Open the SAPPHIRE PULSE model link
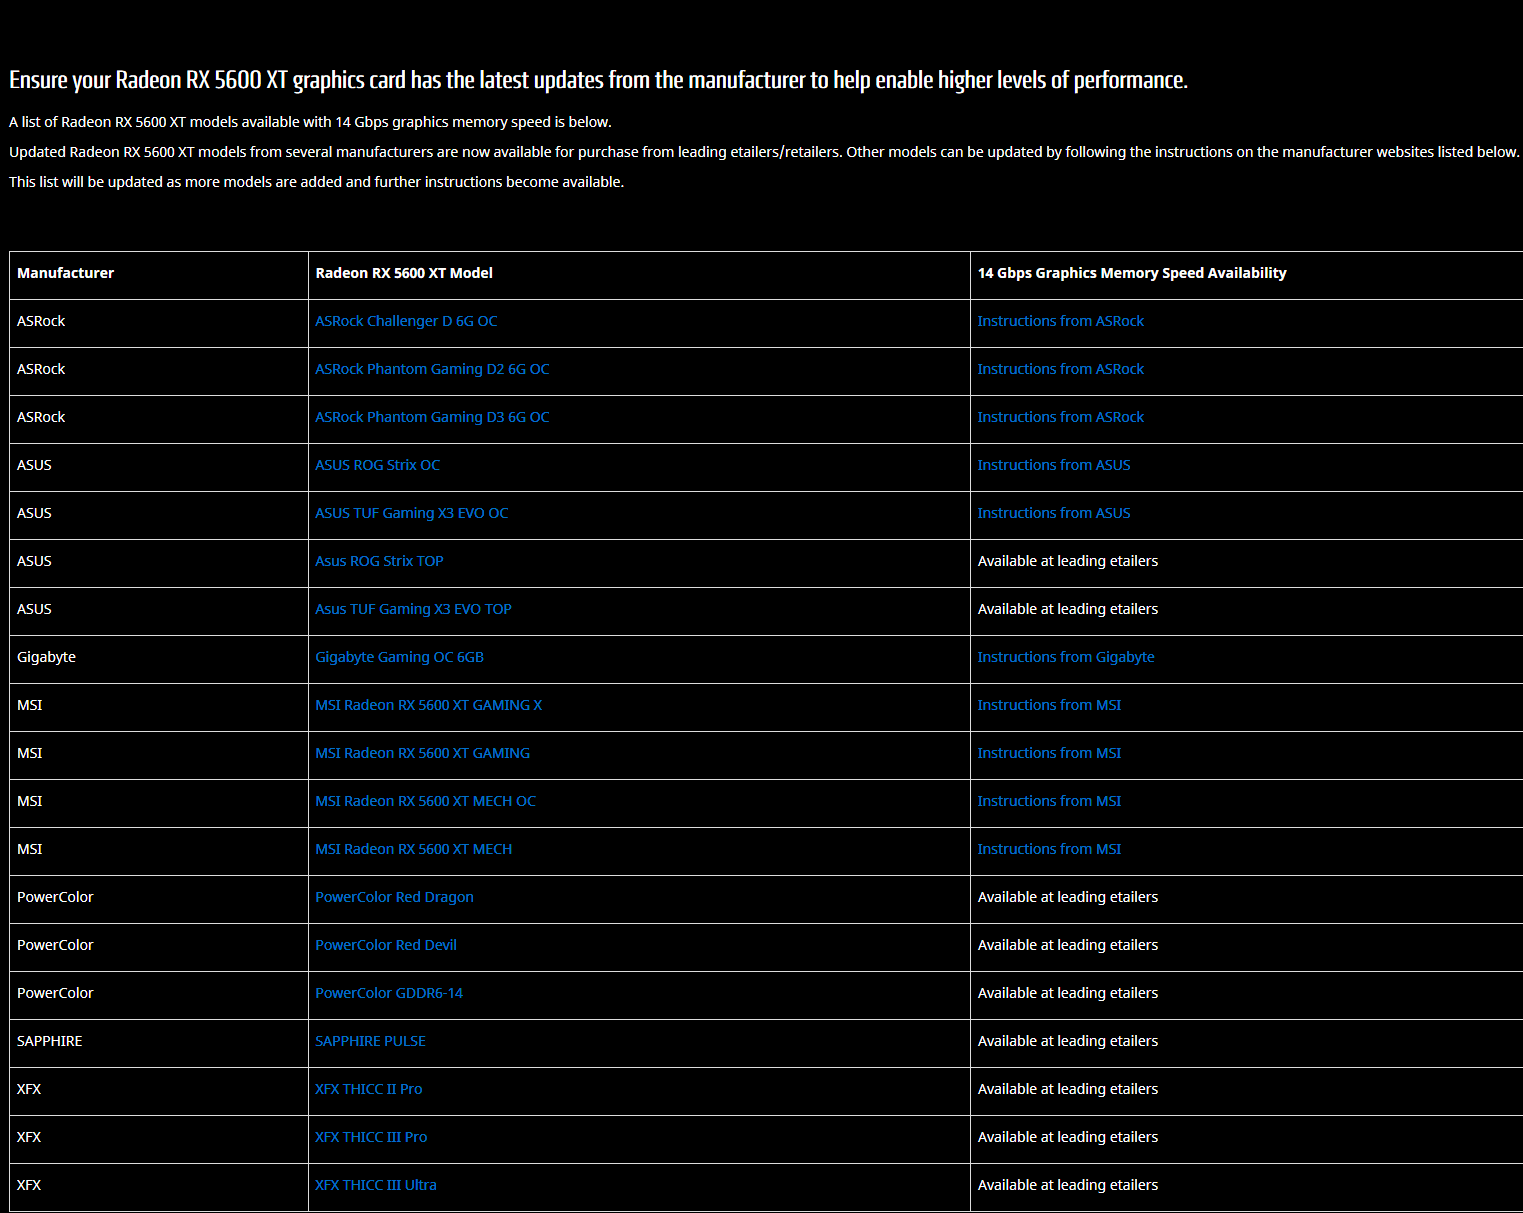1523x1213 pixels. pyautogui.click(x=370, y=1041)
